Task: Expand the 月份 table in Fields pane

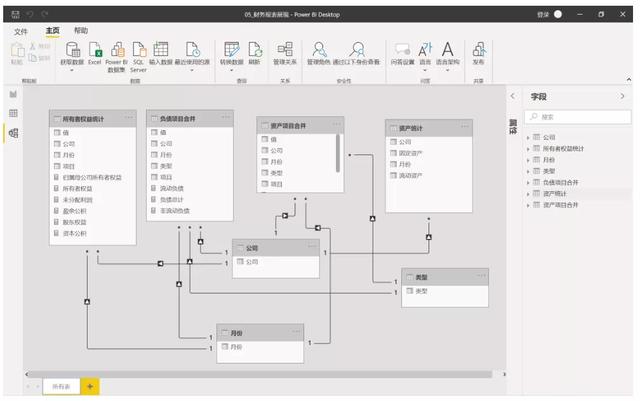Action: [x=528, y=160]
